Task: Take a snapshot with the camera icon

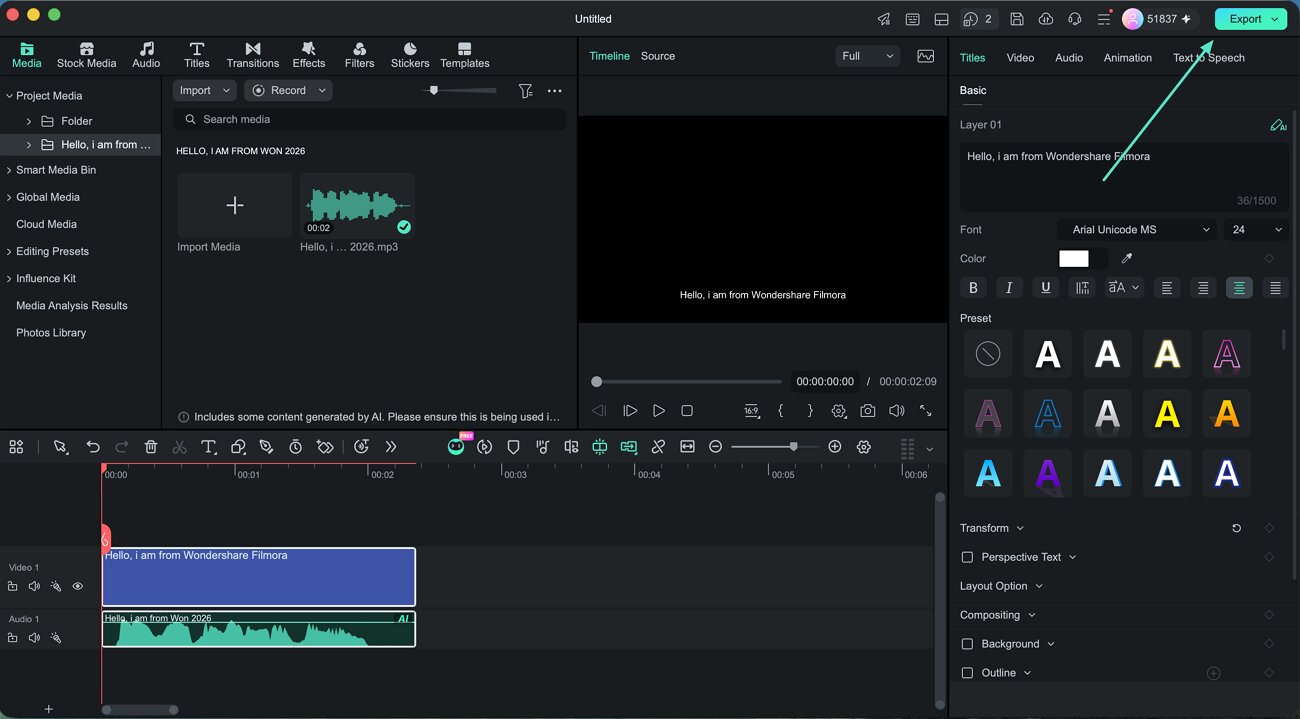Action: click(x=867, y=411)
